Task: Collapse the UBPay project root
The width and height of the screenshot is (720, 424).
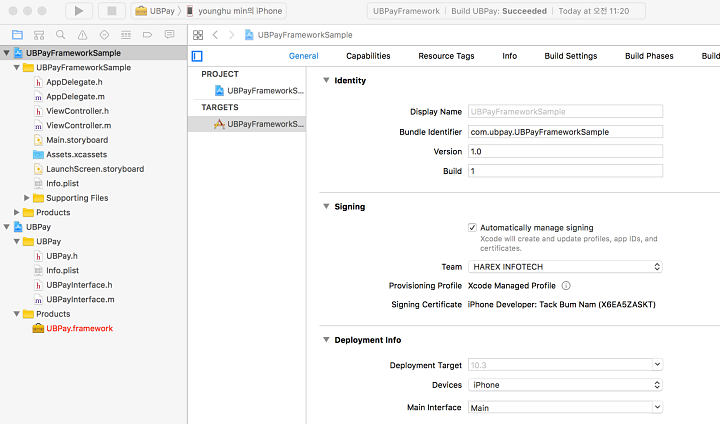Action: (x=6, y=227)
